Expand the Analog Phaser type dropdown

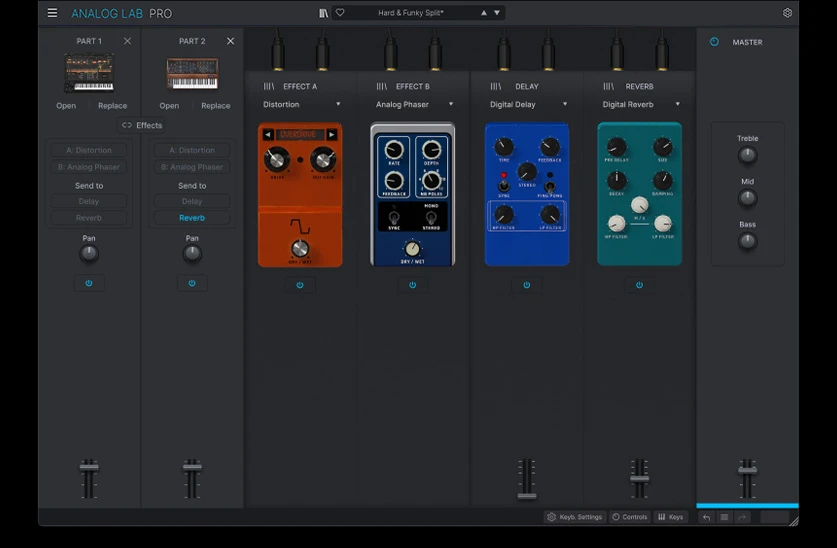tap(451, 104)
